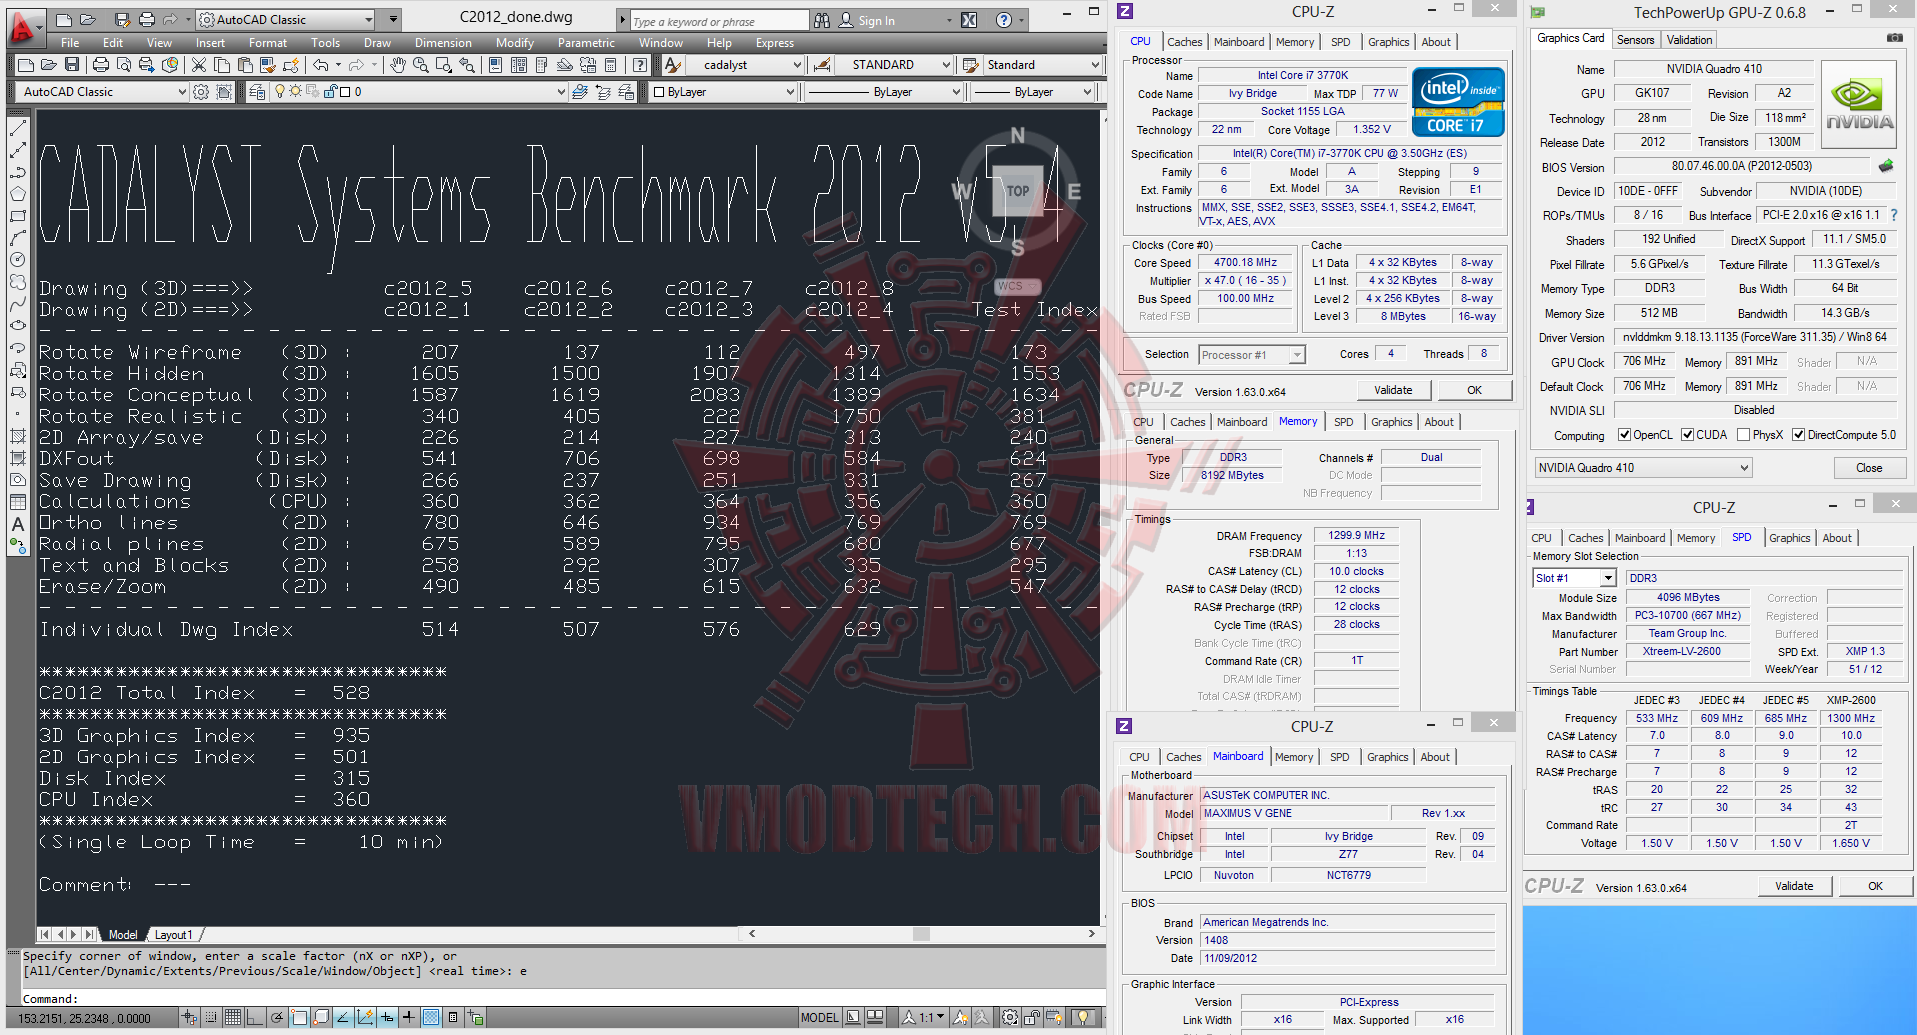Toggle Polar Tracking in status bar
Viewport: 1917px width, 1035px height.
277,1018
